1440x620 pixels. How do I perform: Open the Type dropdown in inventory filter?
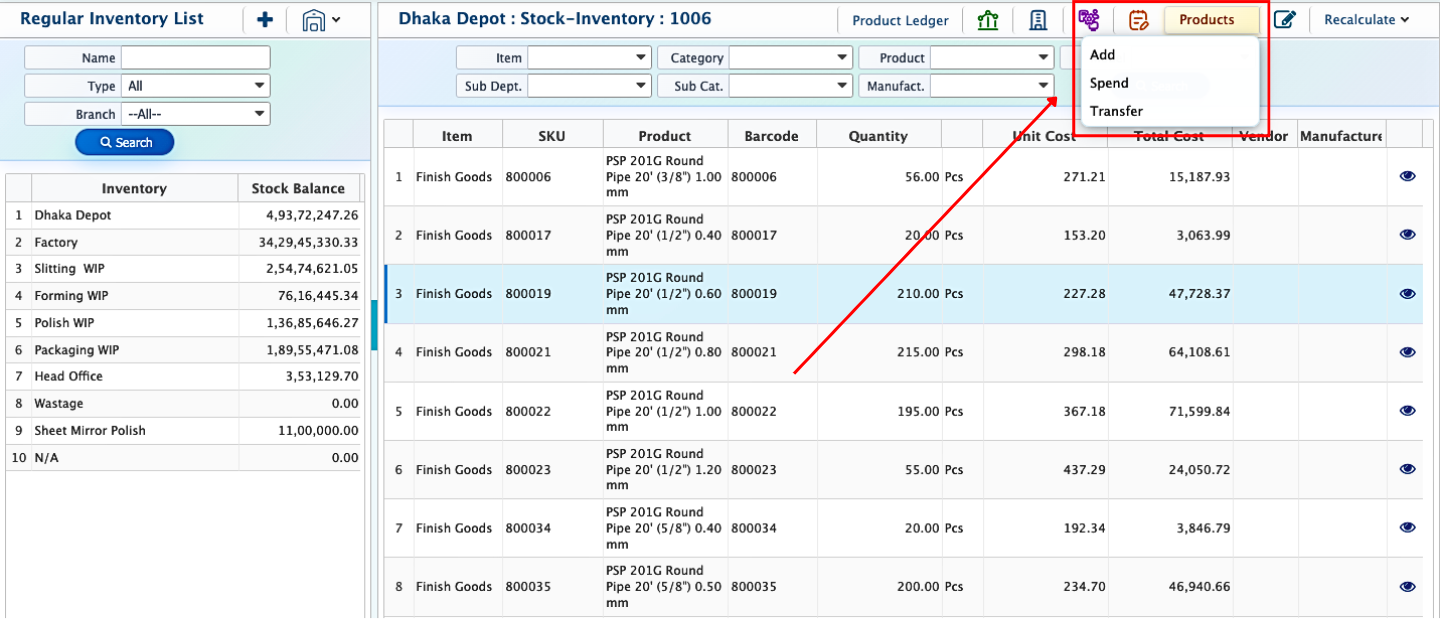pyautogui.click(x=195, y=86)
